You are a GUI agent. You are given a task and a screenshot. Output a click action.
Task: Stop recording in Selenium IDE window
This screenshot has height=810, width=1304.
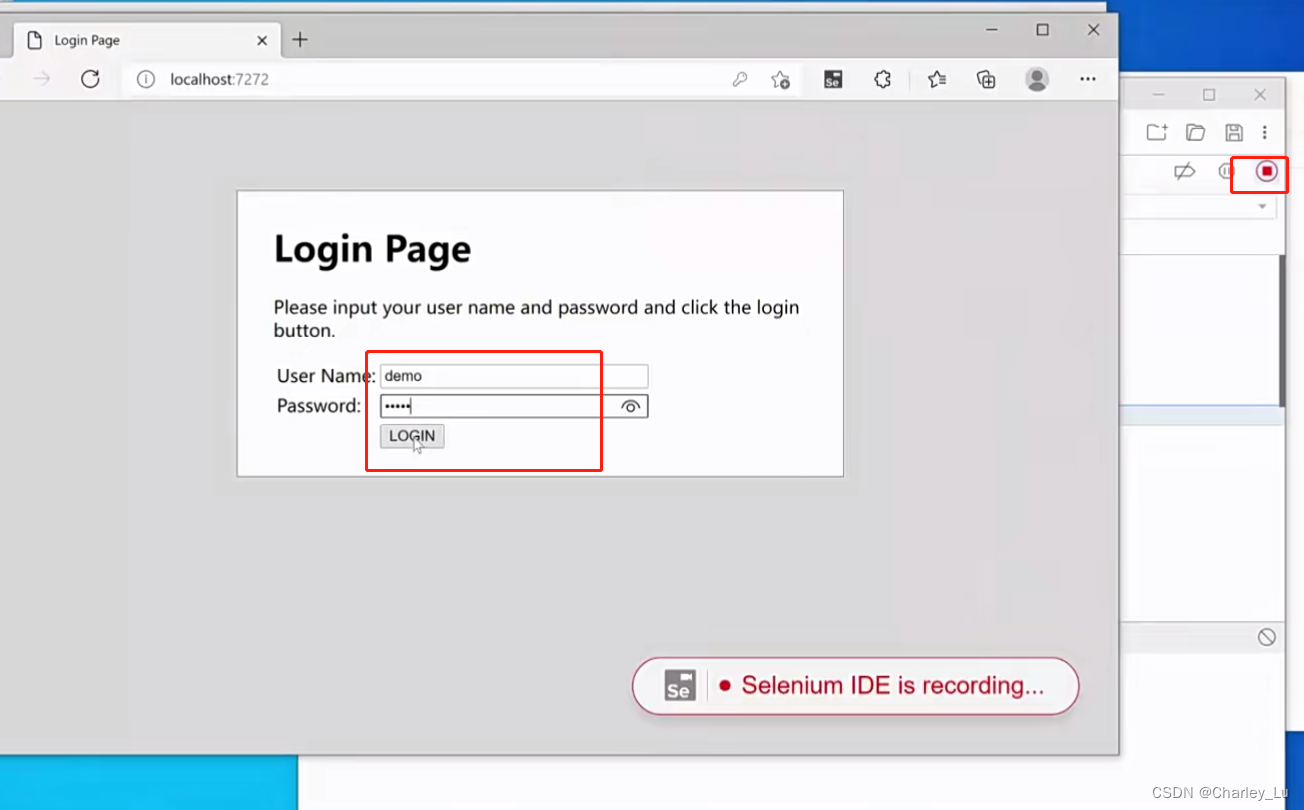point(1267,172)
